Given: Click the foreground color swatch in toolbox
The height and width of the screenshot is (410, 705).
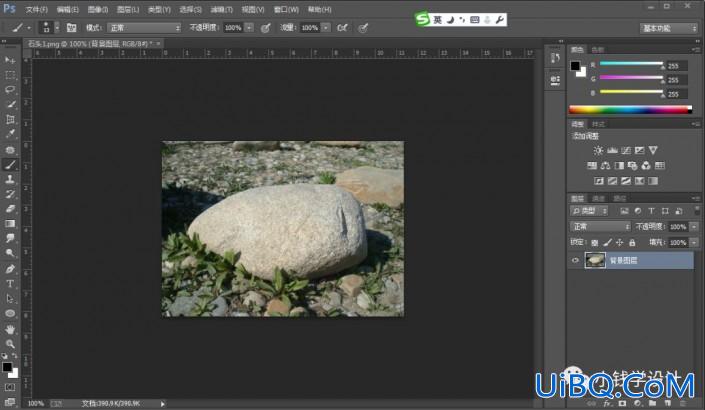Looking at the screenshot, I should 7,367.
